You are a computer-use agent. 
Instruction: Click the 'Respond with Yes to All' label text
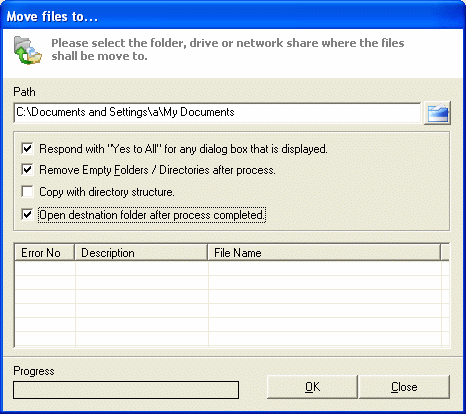coord(183,149)
